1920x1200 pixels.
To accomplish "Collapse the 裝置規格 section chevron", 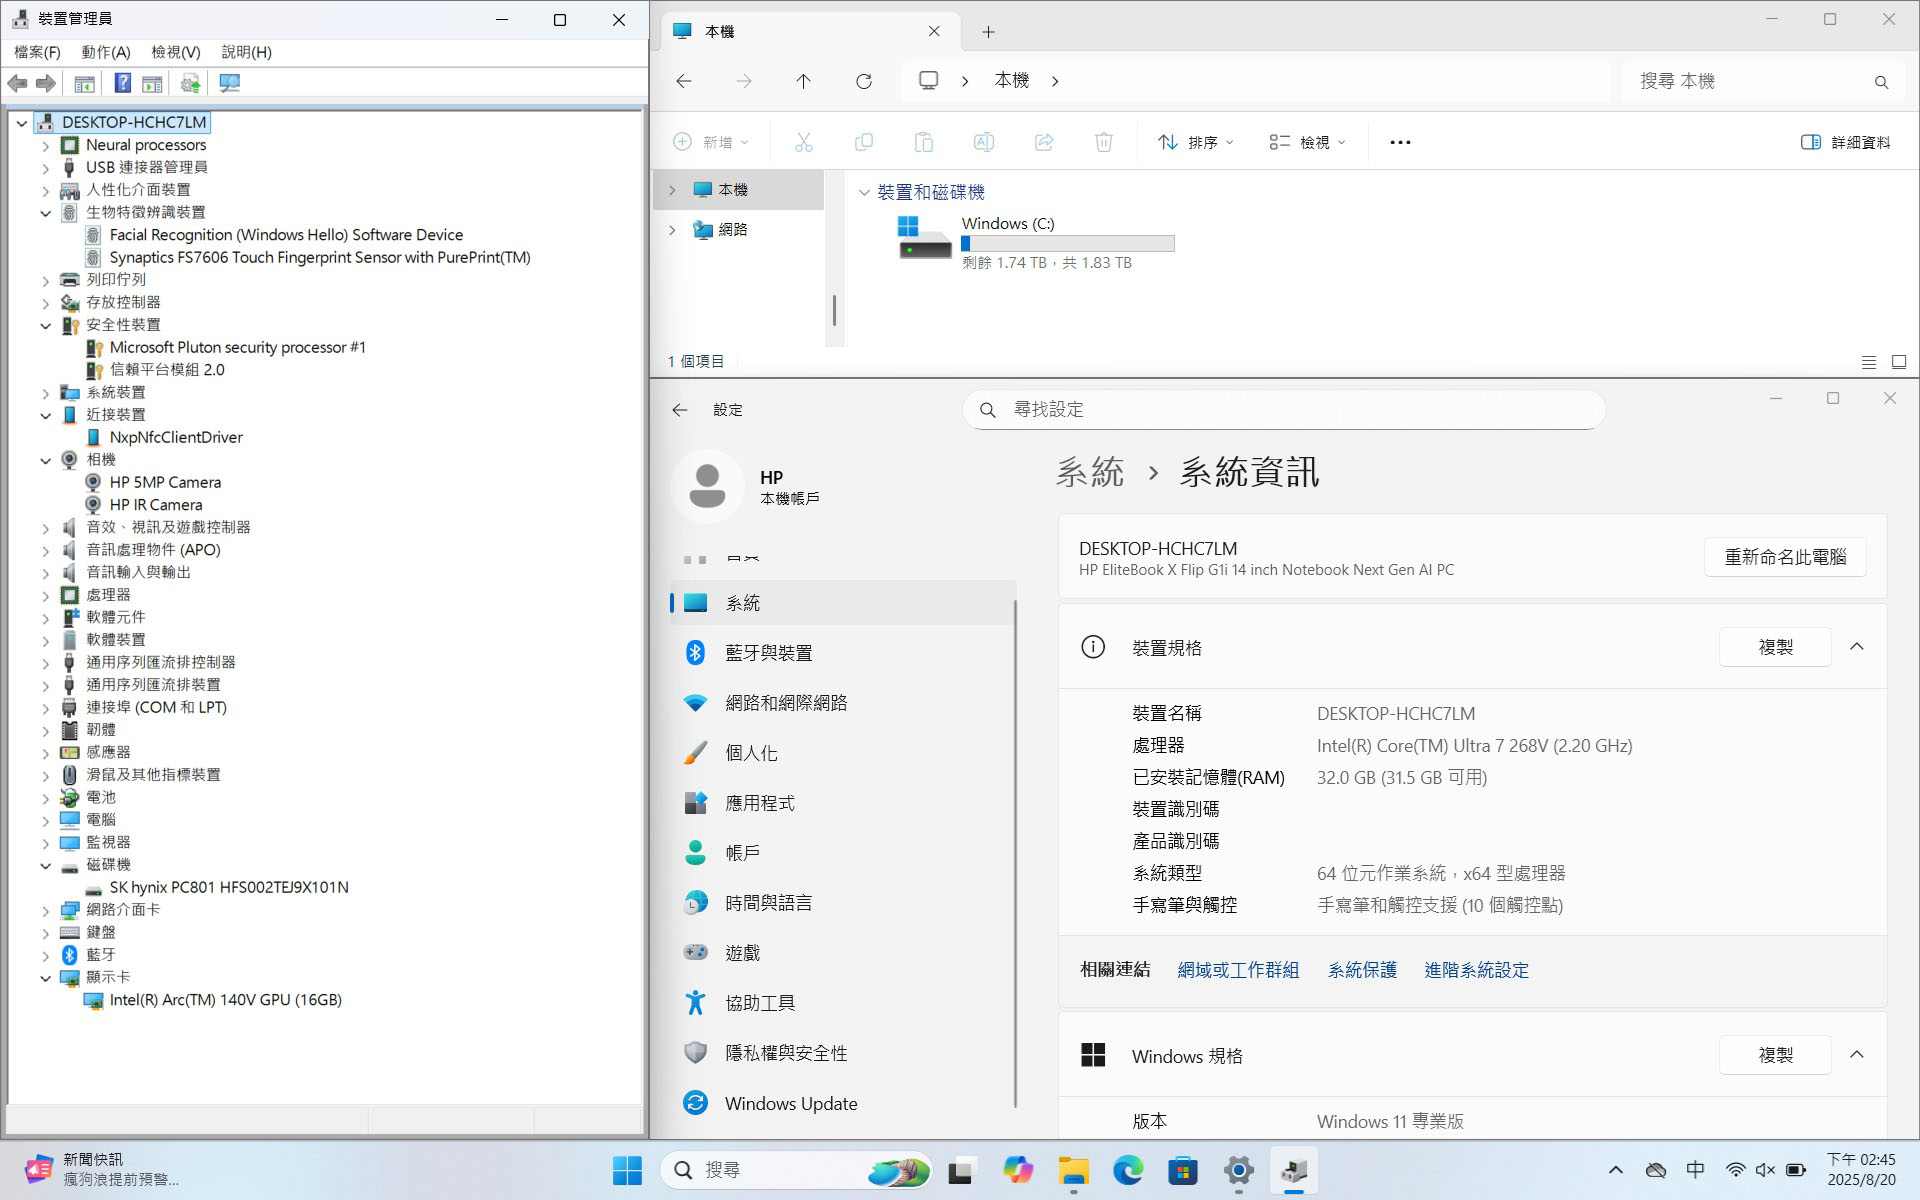I will tap(1856, 647).
